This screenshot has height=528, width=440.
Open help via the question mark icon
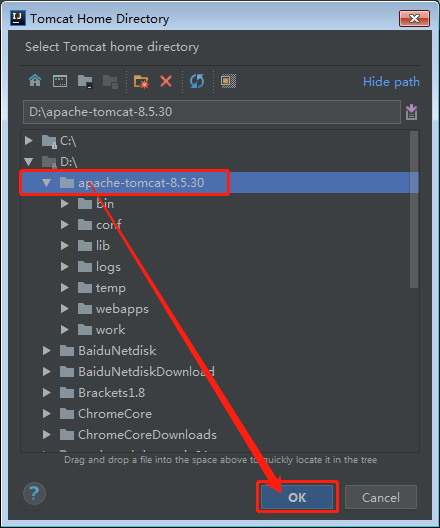pyautogui.click(x=34, y=494)
